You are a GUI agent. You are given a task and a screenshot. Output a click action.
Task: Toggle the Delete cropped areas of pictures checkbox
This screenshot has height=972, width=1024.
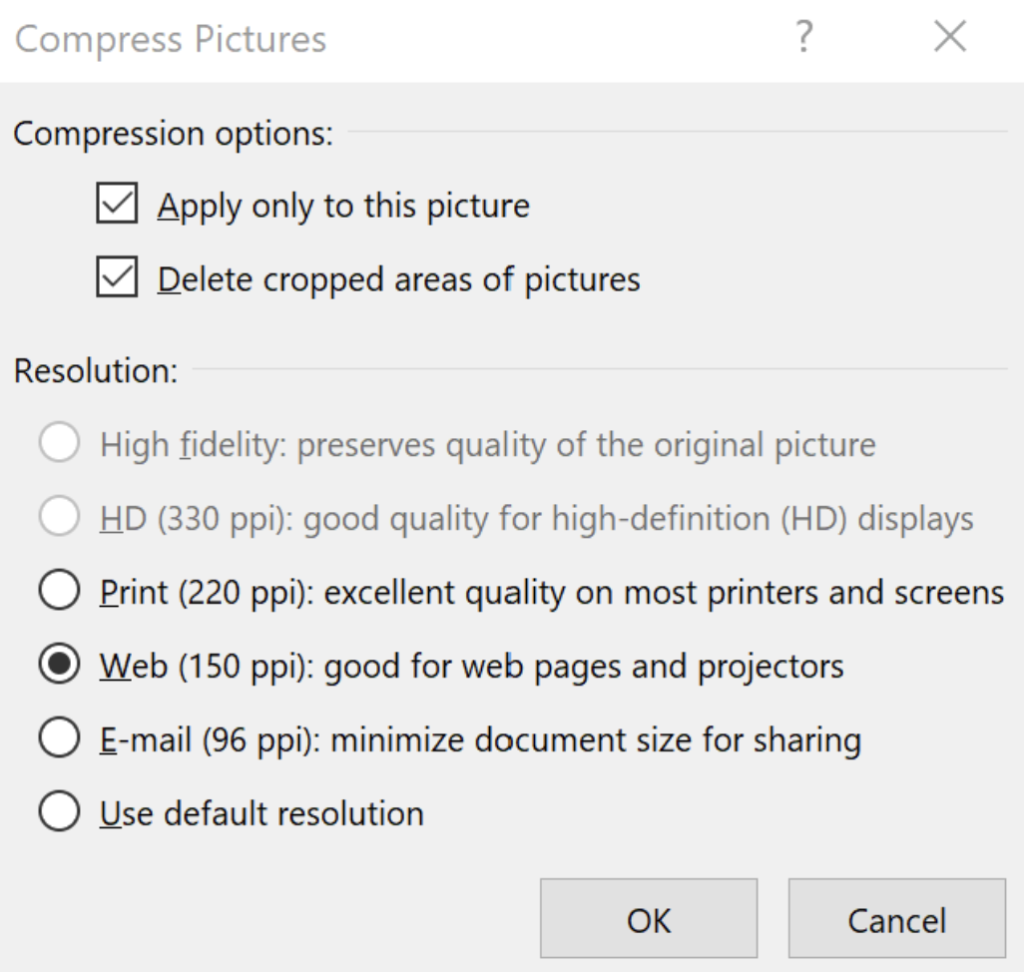(x=117, y=277)
